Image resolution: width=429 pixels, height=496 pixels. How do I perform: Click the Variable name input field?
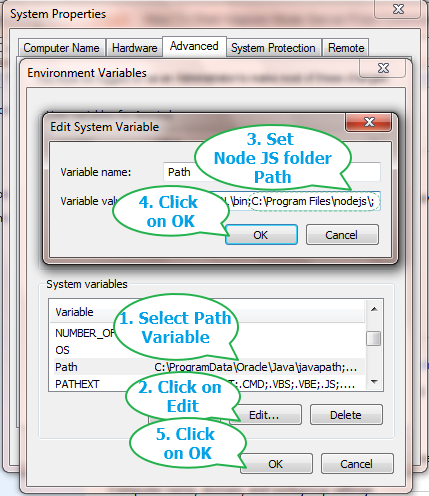(272, 172)
